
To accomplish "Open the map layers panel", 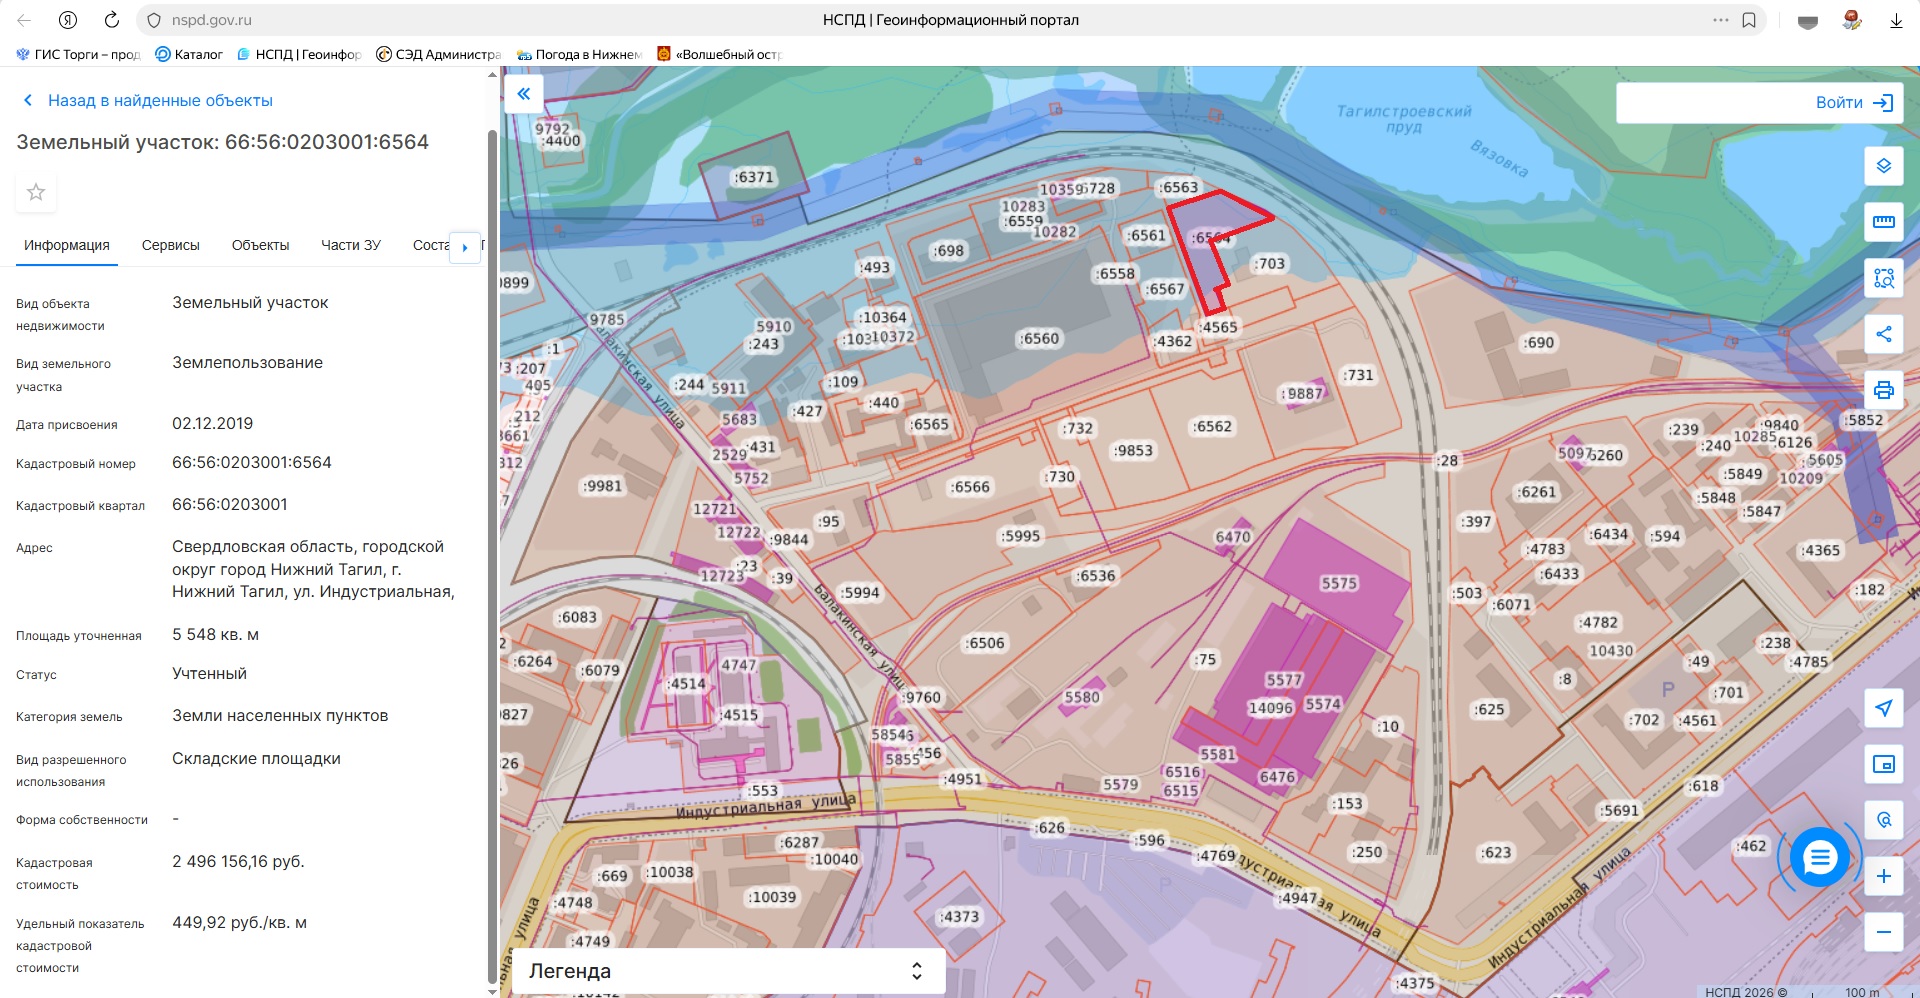I will click(1883, 166).
